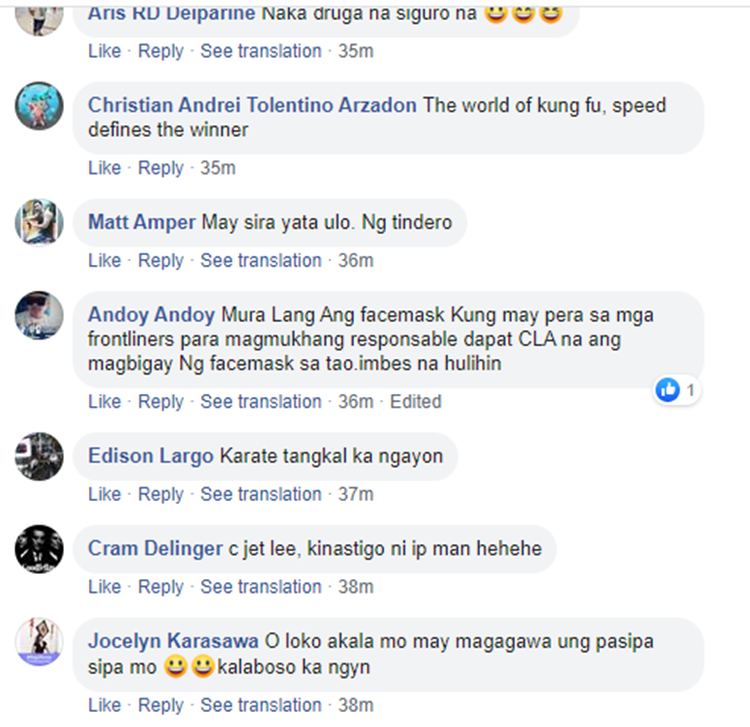This screenshot has width=750, height=727.
Task: Reply to Aris RD Delparine's comment
Action: (161, 51)
